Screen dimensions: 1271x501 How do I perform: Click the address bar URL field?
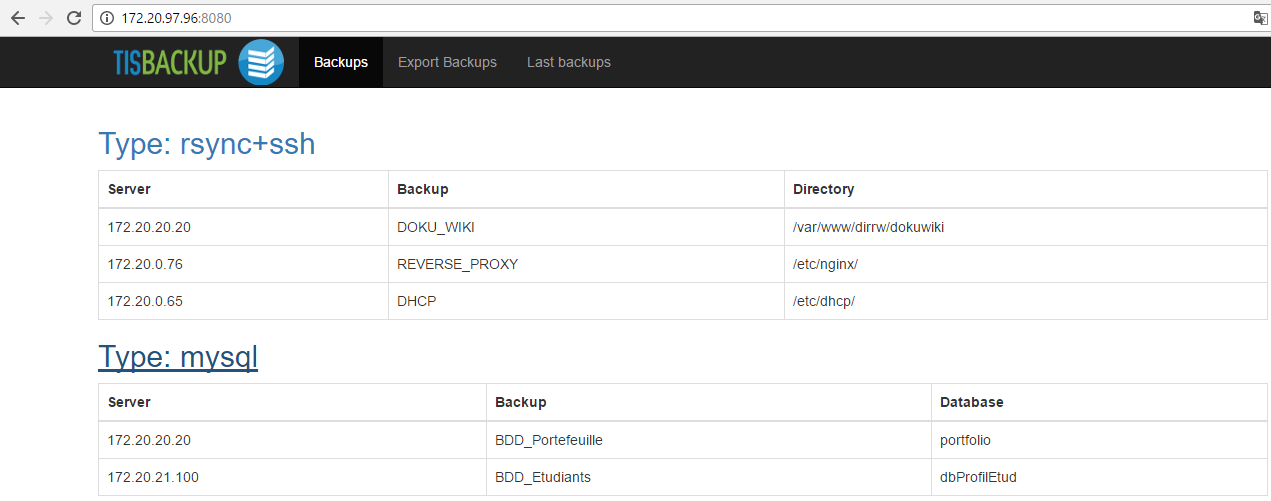pos(600,18)
